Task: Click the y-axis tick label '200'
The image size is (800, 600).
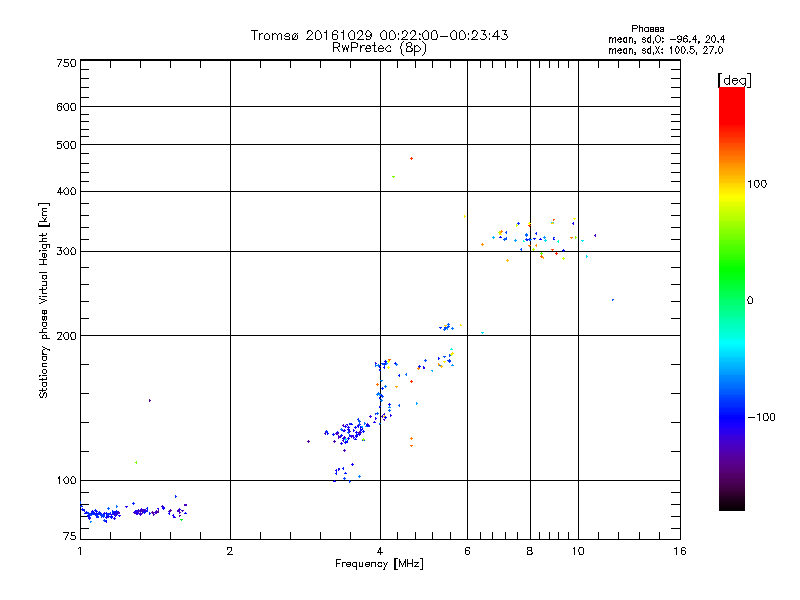Action: [x=66, y=336]
